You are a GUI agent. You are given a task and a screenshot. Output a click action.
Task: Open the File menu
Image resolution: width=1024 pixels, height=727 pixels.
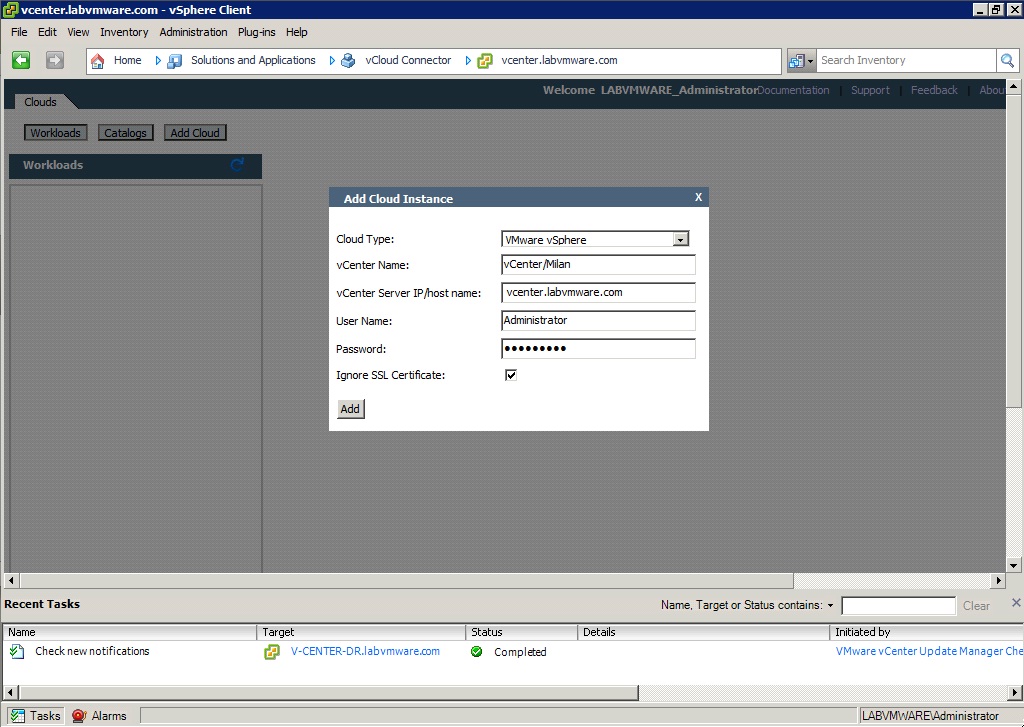(19, 32)
